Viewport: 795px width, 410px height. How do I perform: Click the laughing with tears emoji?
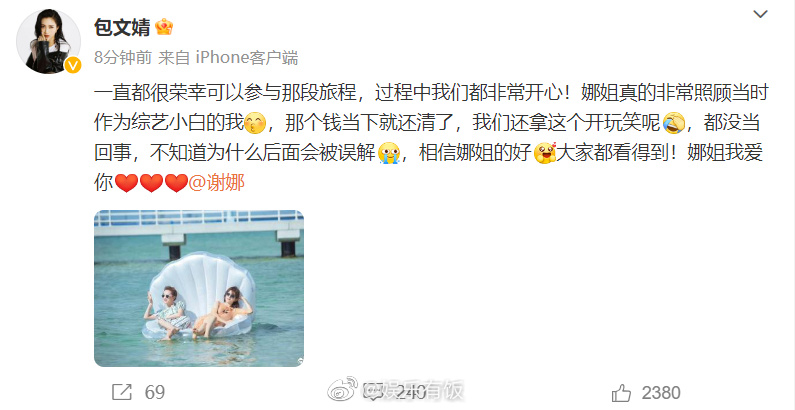point(674,123)
